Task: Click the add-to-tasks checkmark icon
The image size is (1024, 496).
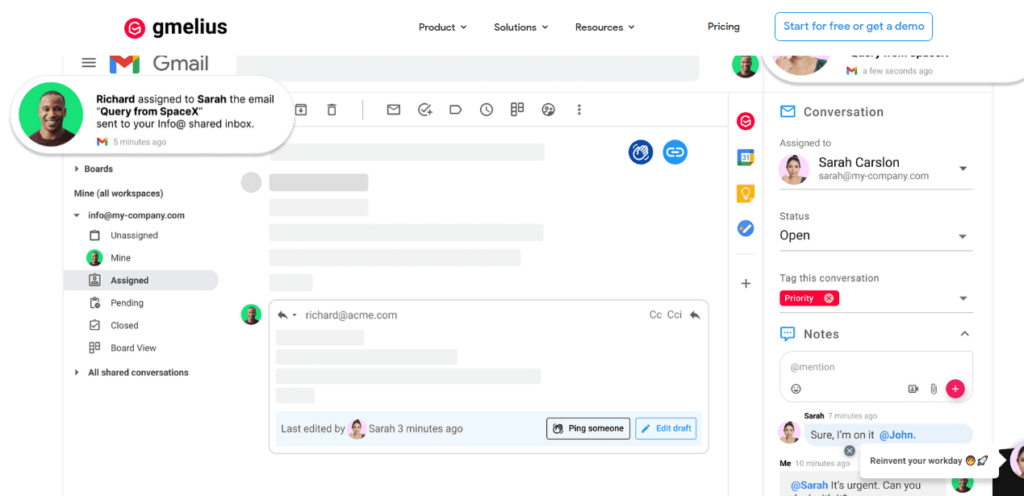Action: (425, 110)
